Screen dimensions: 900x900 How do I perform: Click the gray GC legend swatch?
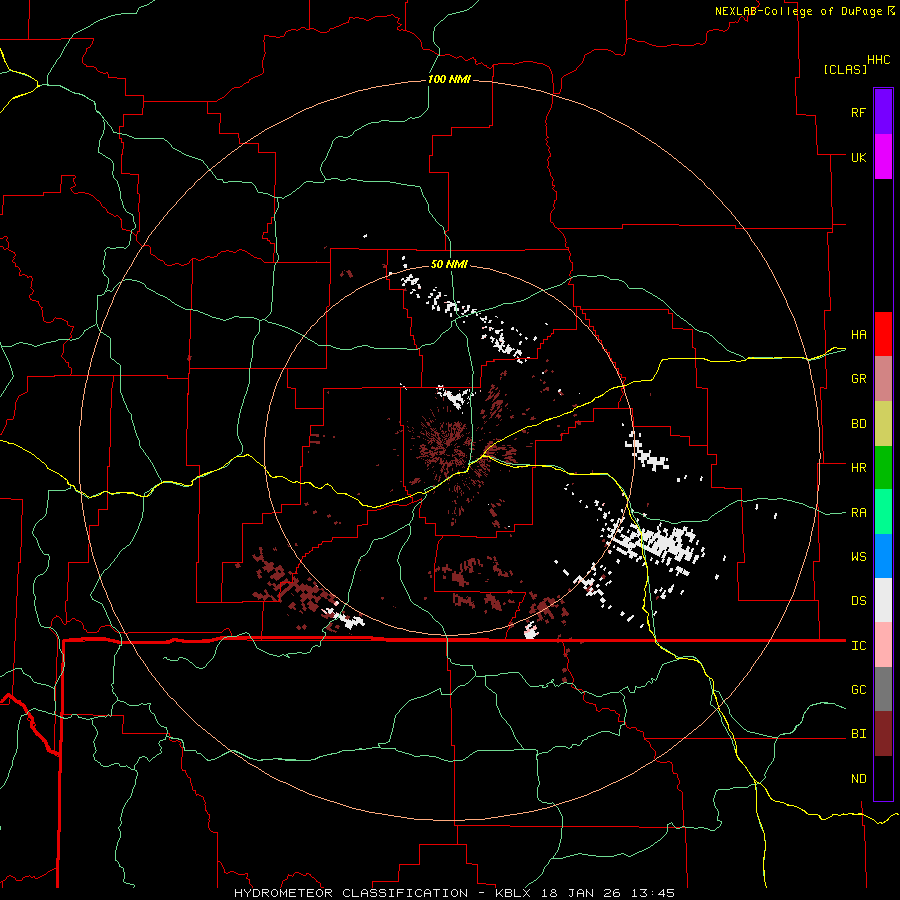883,689
